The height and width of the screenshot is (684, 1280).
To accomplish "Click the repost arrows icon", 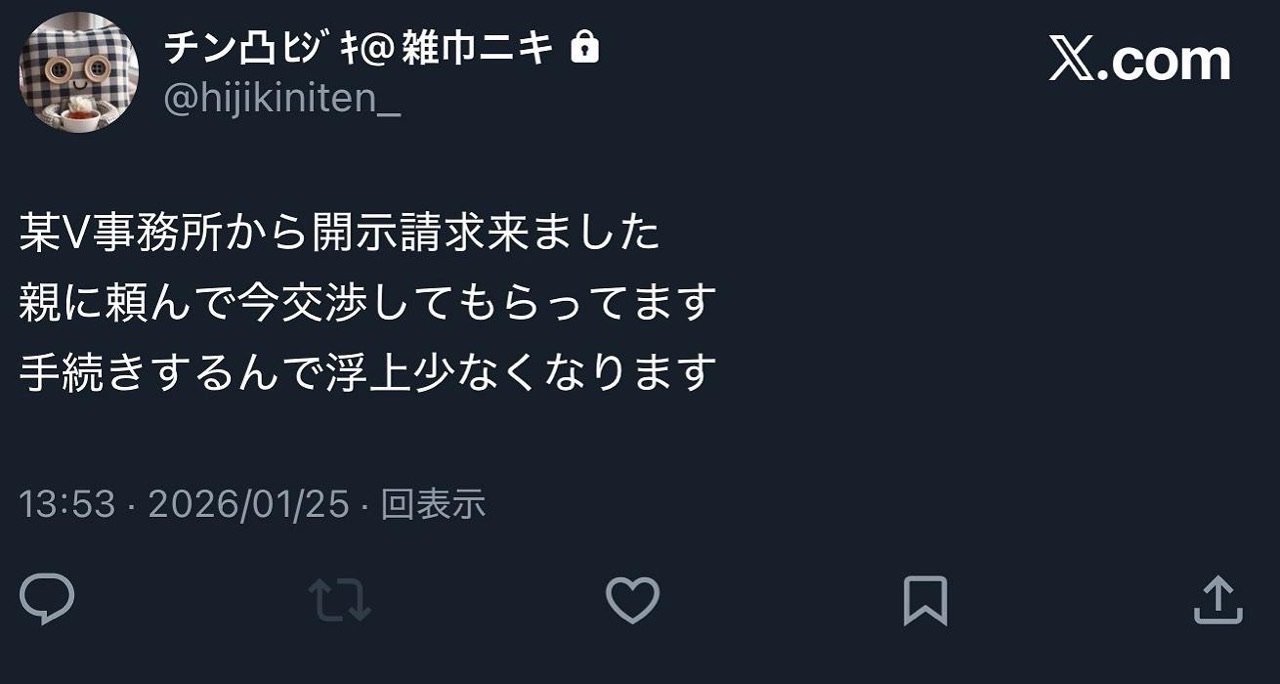I will 340,601.
